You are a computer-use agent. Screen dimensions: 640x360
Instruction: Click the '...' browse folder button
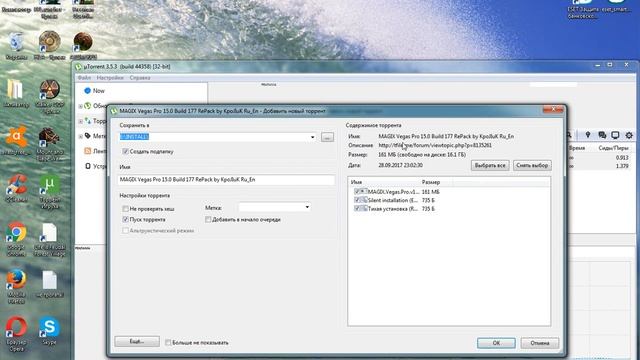(x=327, y=137)
